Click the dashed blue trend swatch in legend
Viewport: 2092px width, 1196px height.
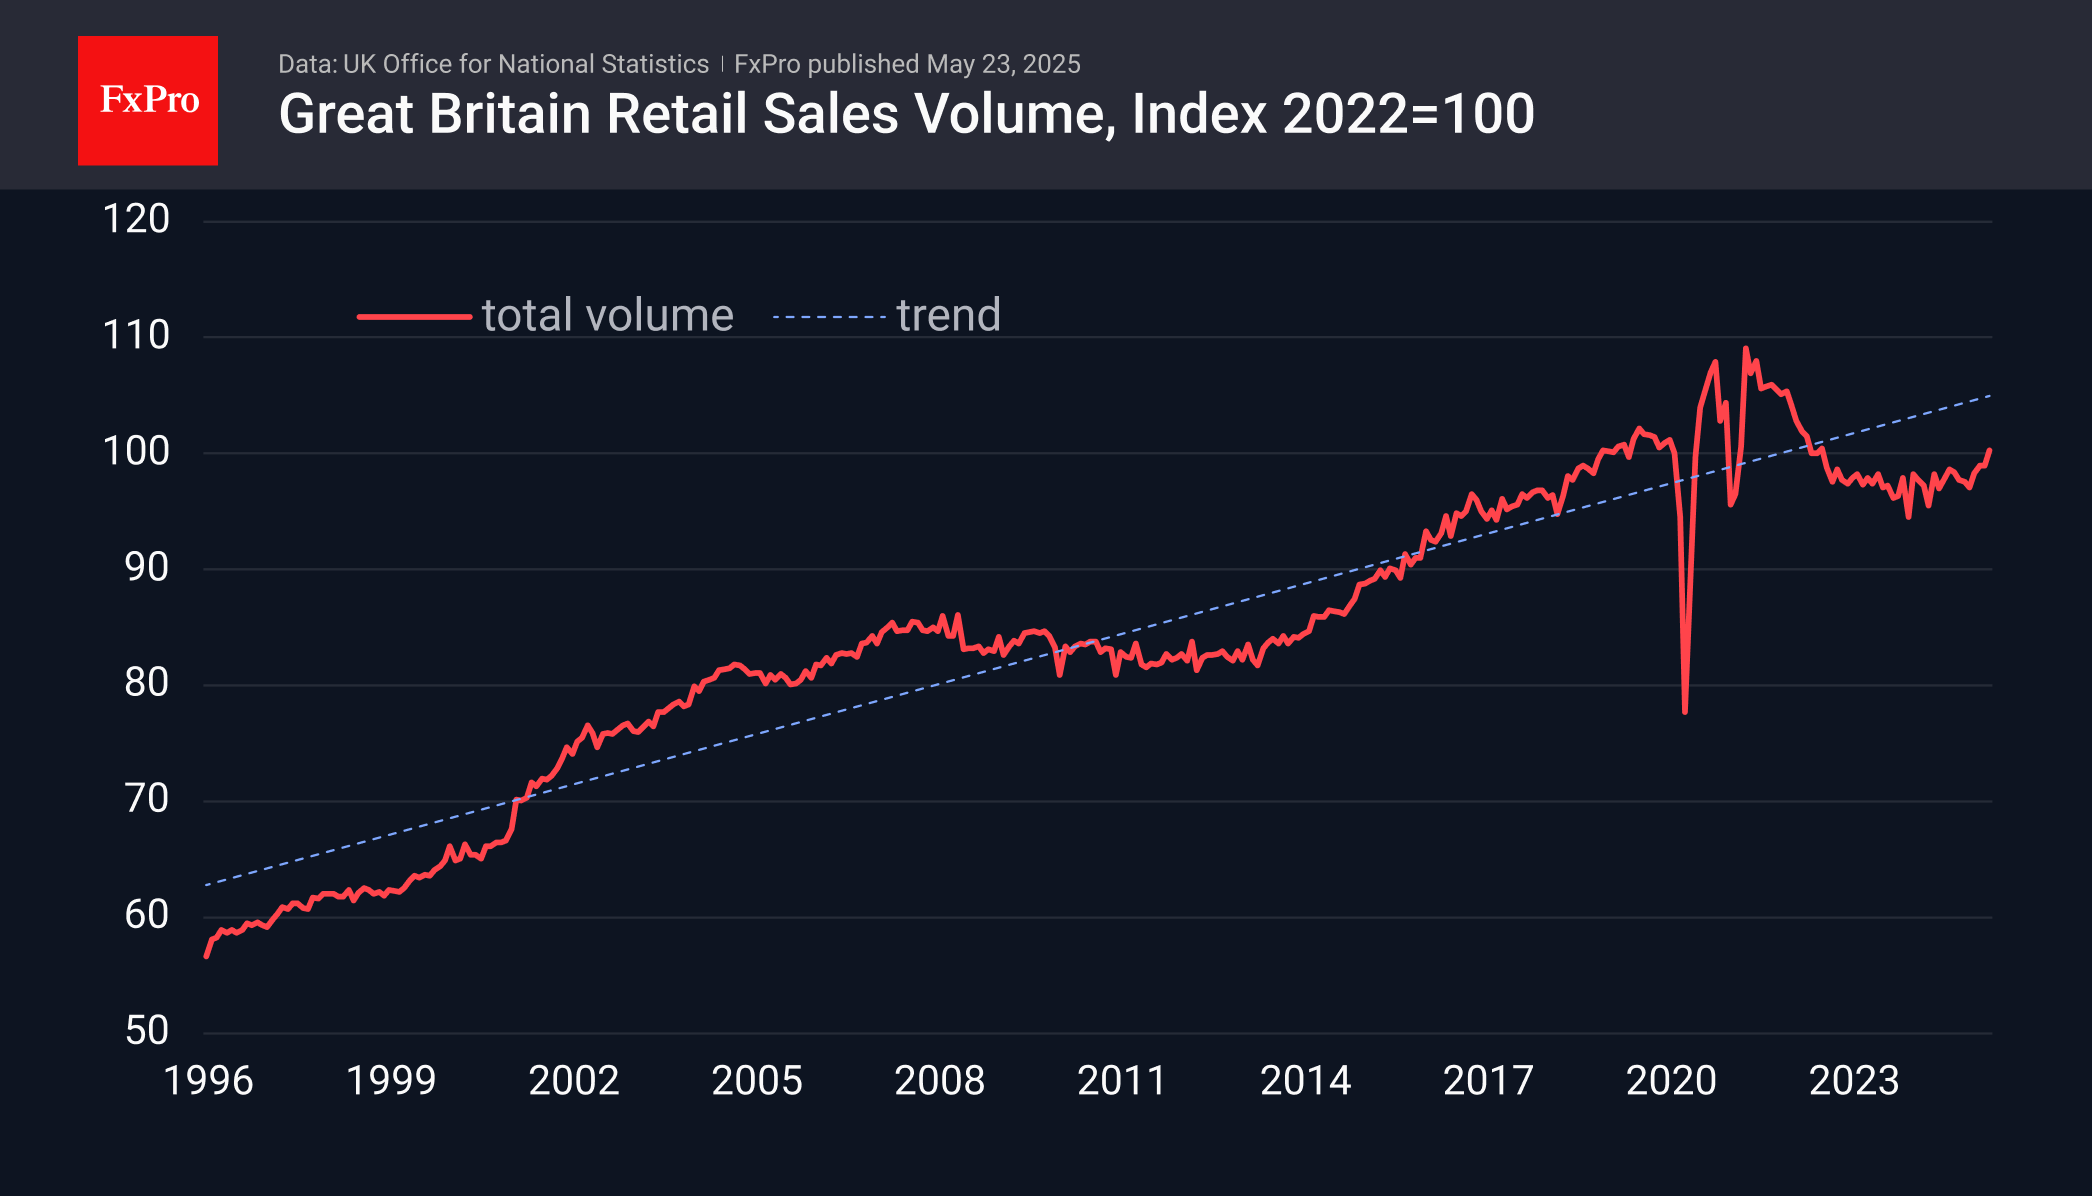tap(829, 317)
